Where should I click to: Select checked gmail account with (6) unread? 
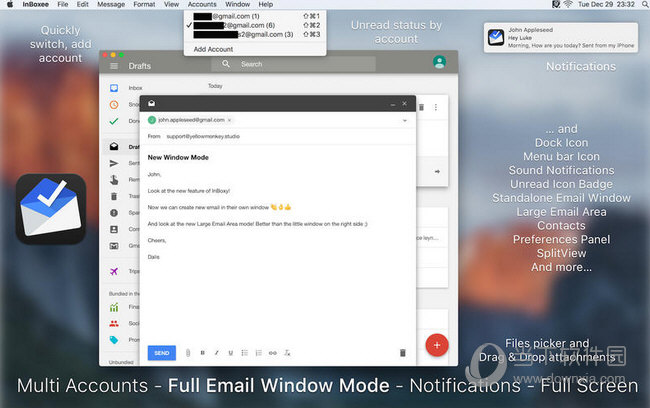255,25
